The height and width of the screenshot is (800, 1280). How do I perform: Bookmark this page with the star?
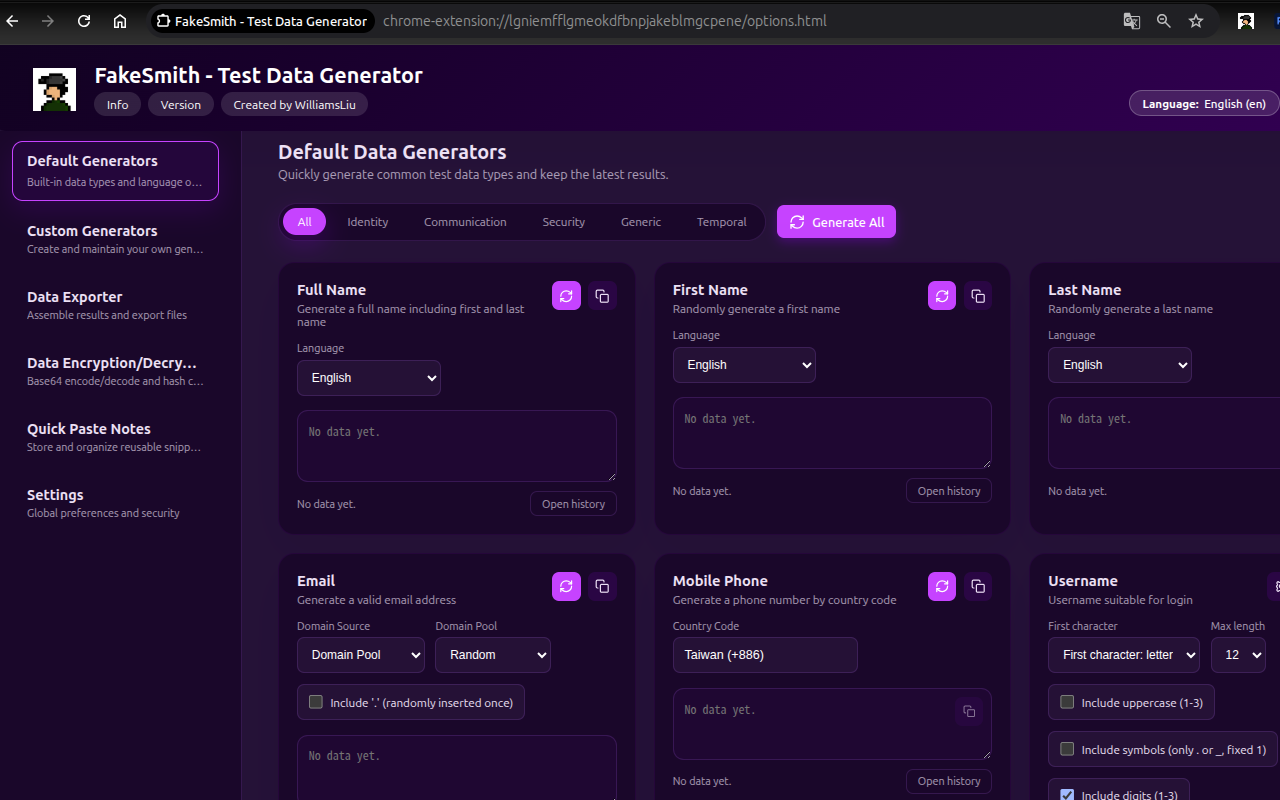(x=1196, y=21)
